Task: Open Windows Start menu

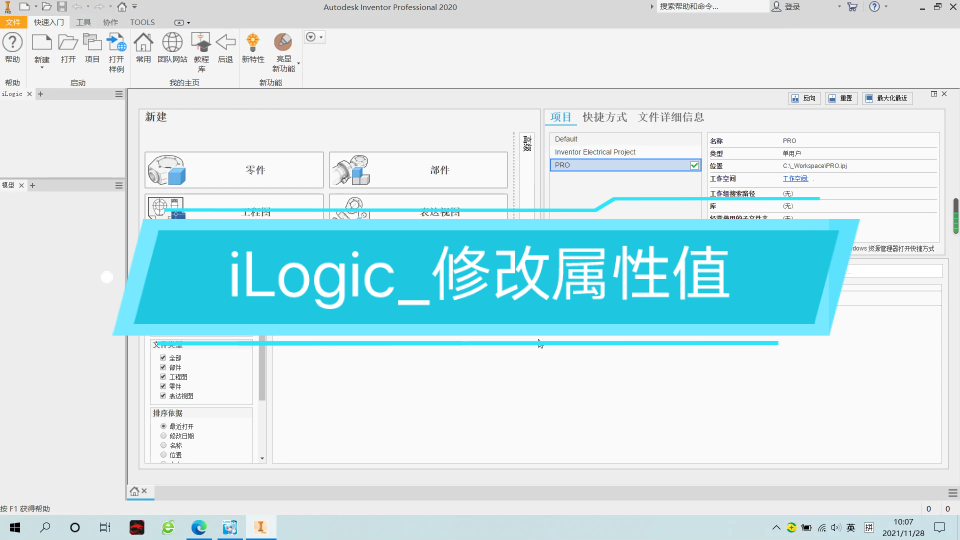Action: coord(15,527)
